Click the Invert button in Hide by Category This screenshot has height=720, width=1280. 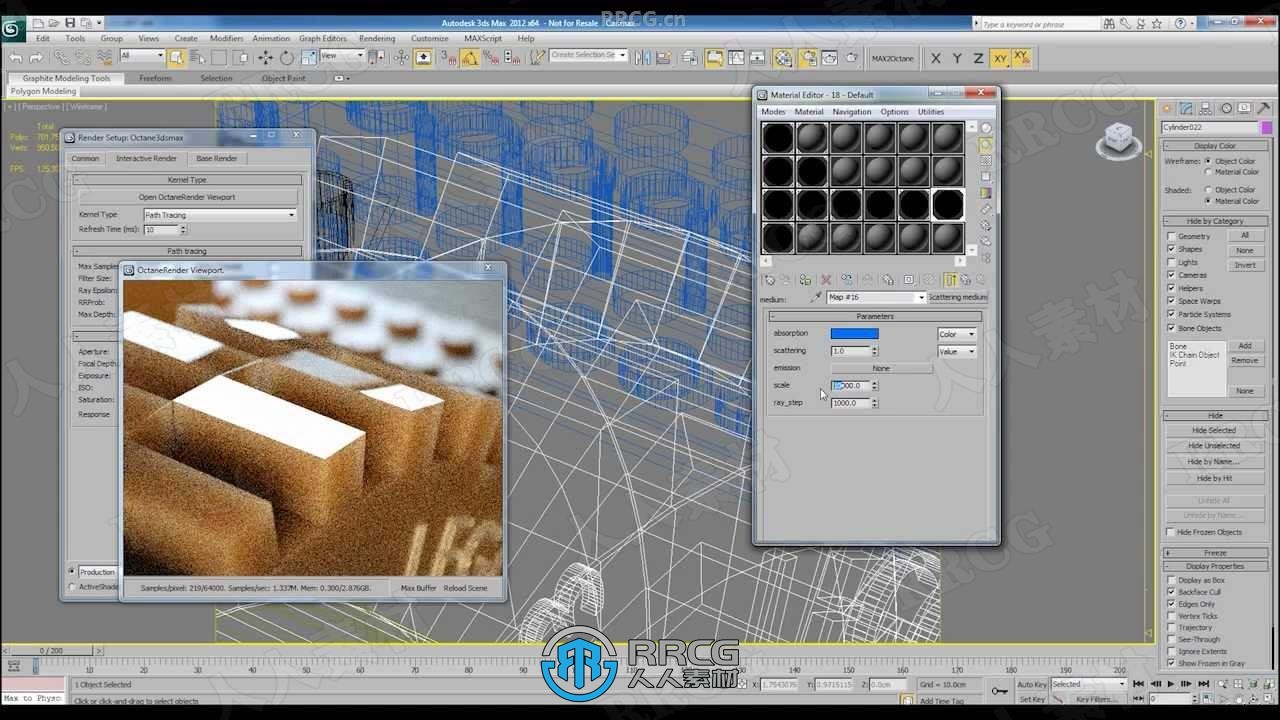pos(1245,265)
